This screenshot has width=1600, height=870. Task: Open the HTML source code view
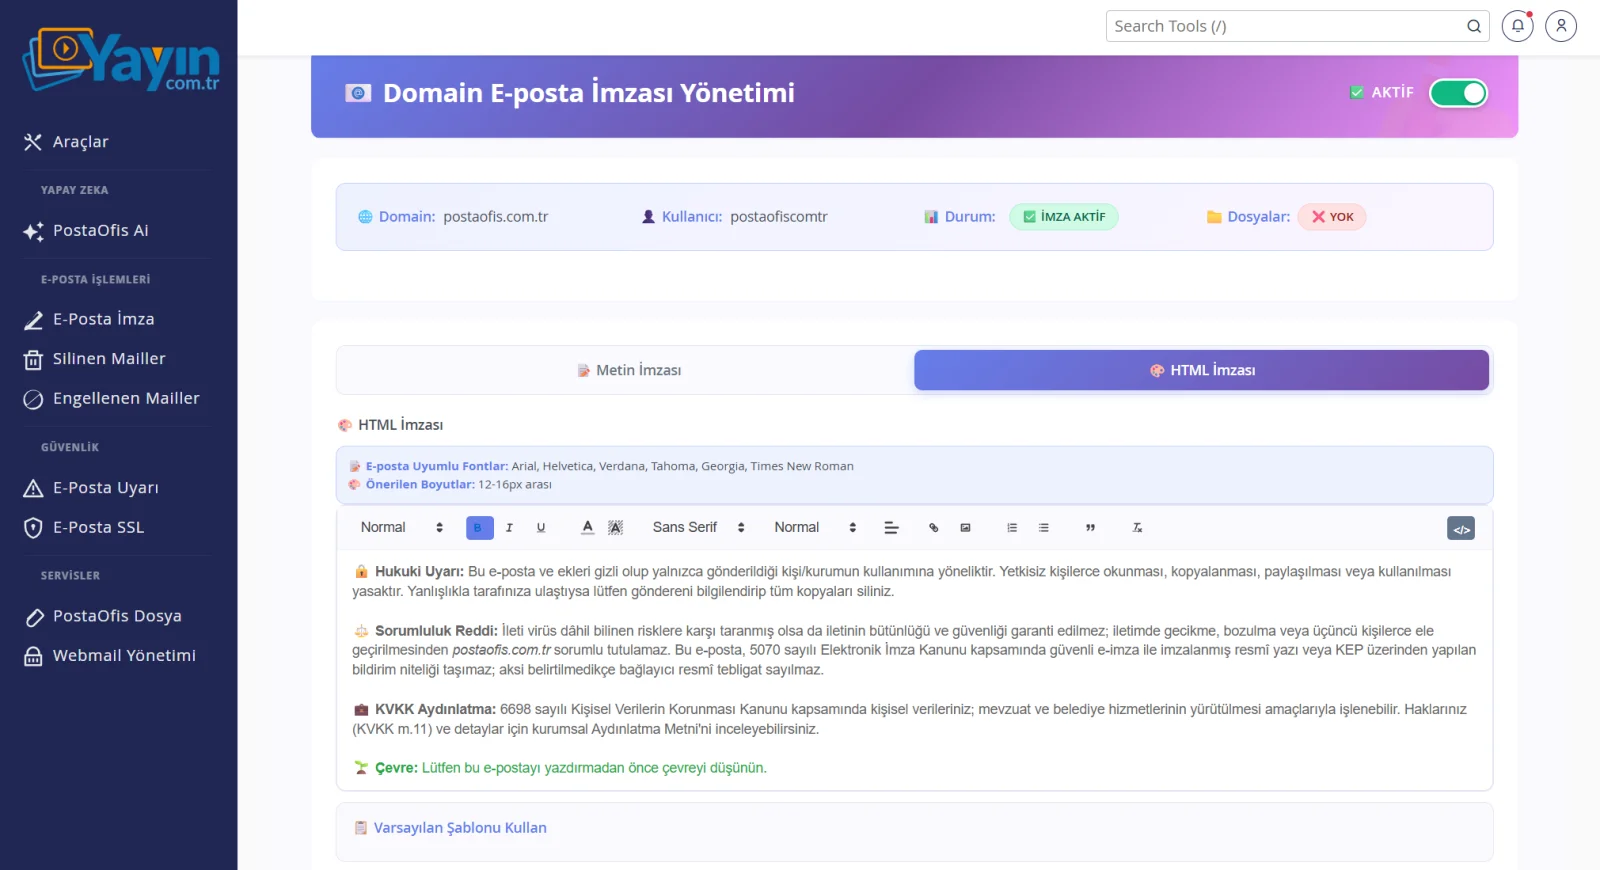(x=1461, y=529)
